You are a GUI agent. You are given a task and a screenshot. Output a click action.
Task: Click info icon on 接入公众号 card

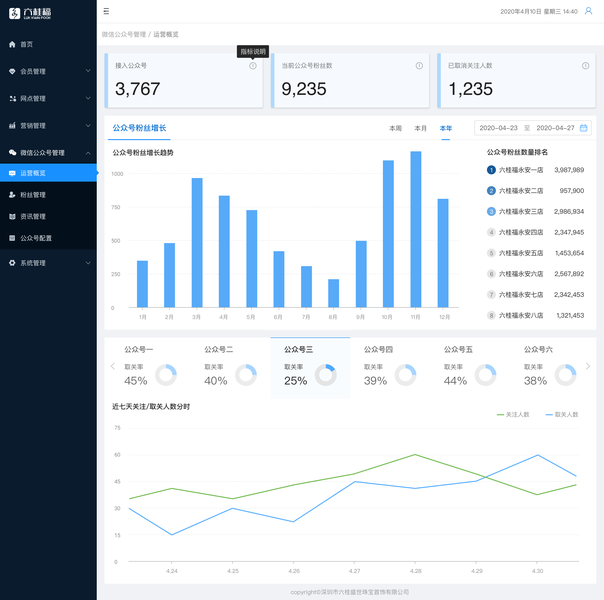click(253, 66)
